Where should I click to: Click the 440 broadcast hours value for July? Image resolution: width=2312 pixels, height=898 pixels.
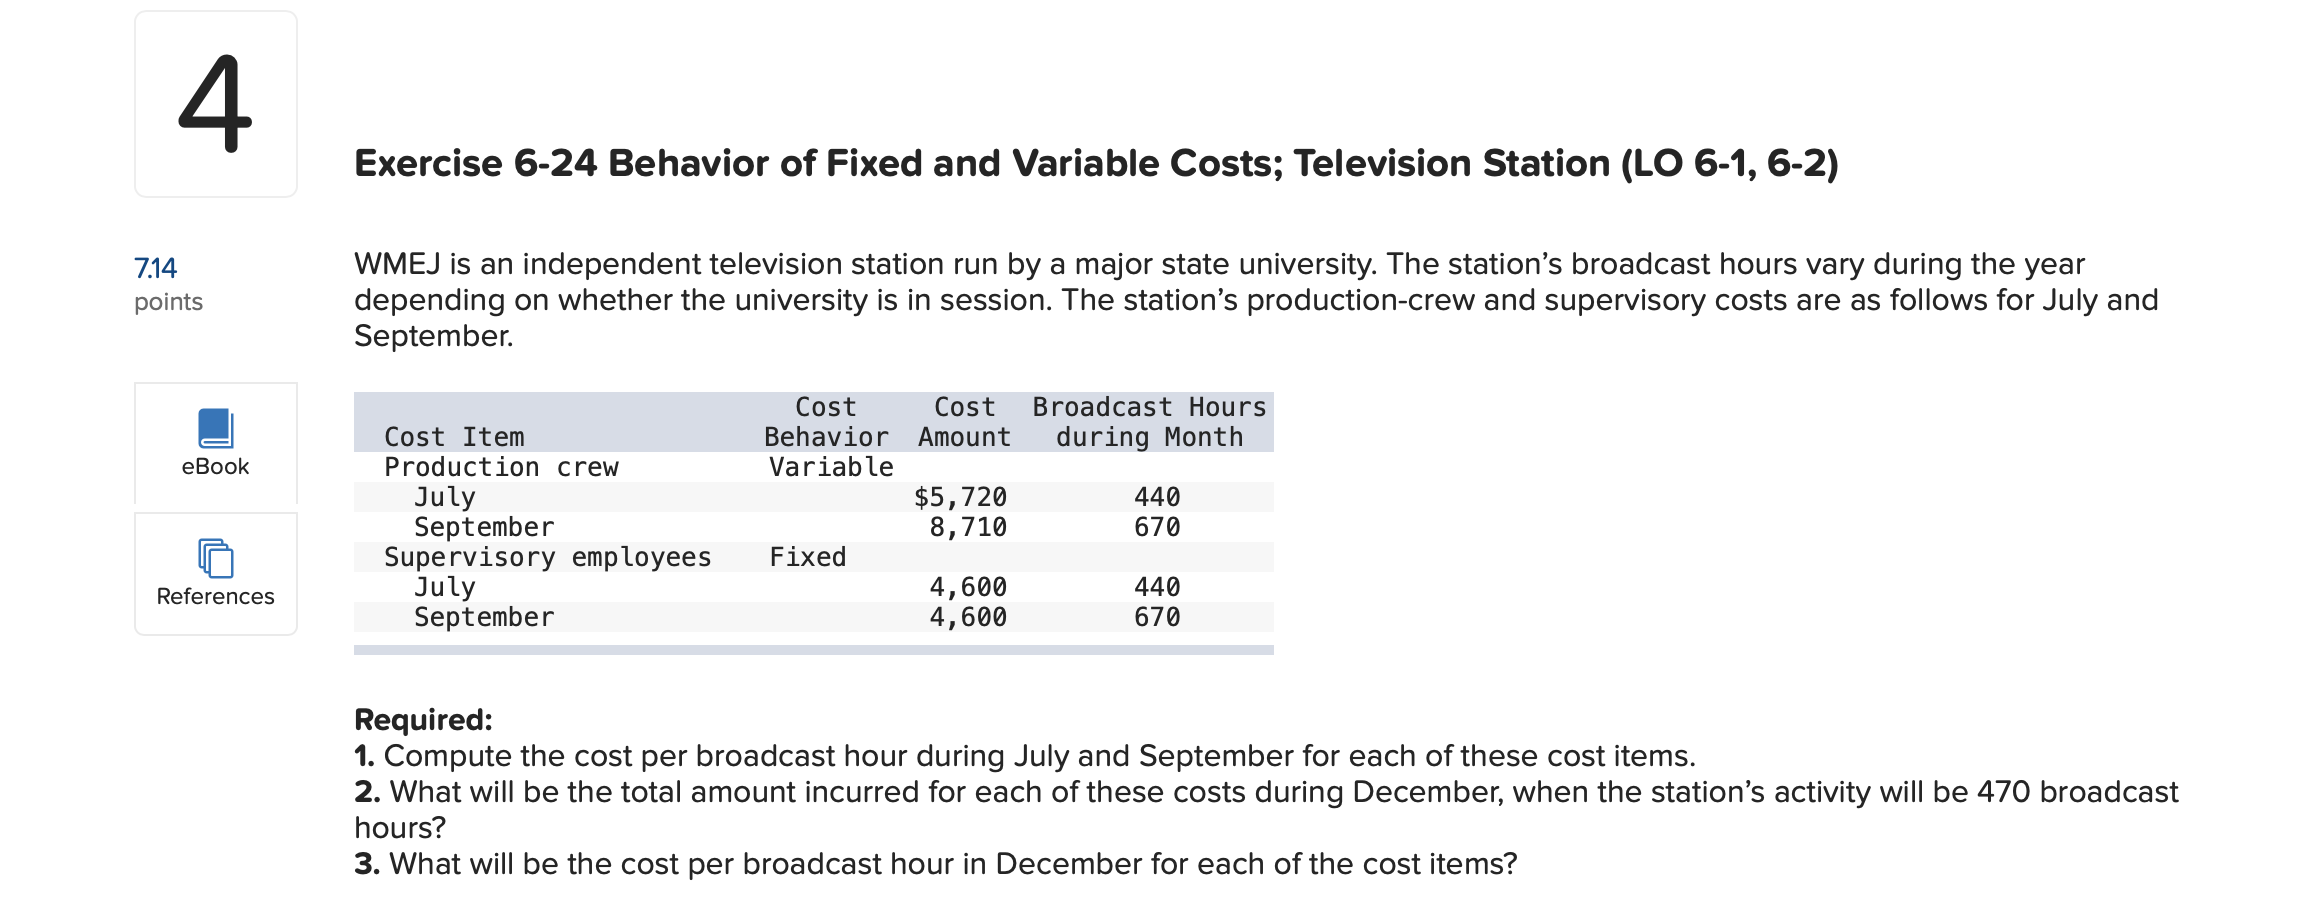point(1156,496)
